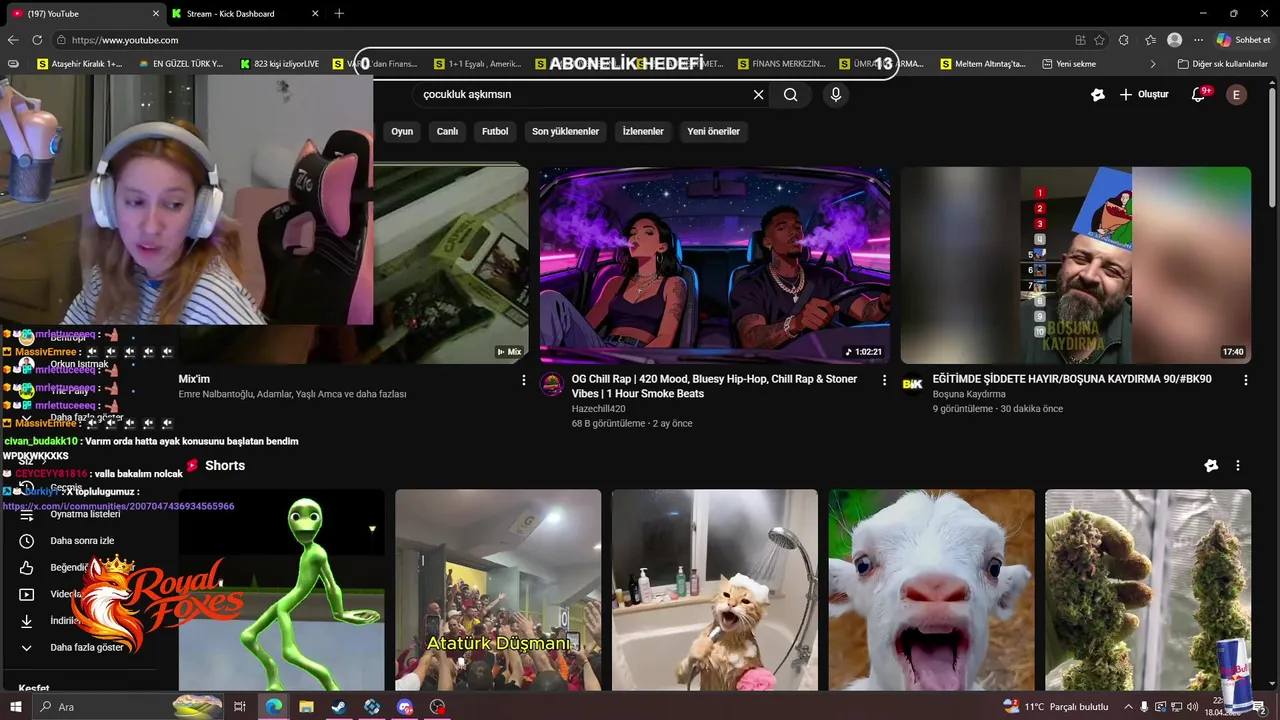Open the 823 kişi izliyor LIVE bookmark

tap(280, 64)
